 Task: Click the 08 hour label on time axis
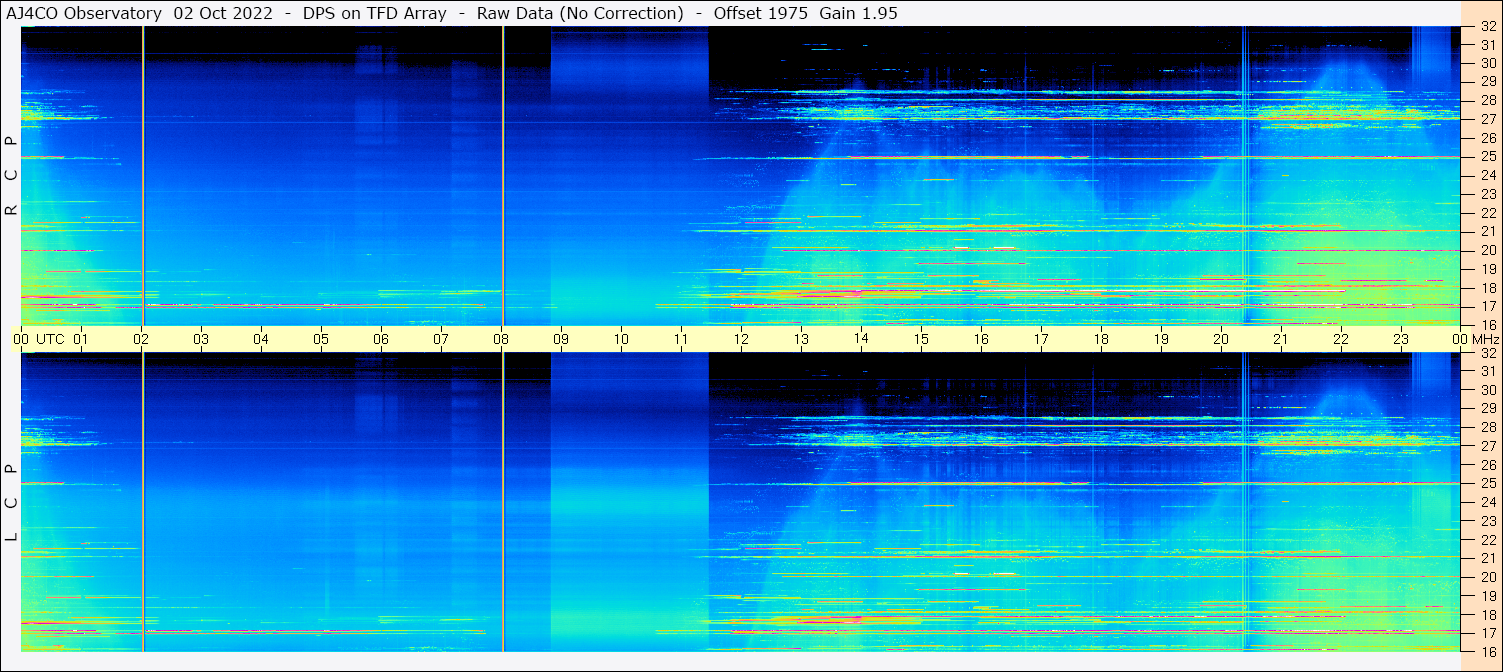501,339
